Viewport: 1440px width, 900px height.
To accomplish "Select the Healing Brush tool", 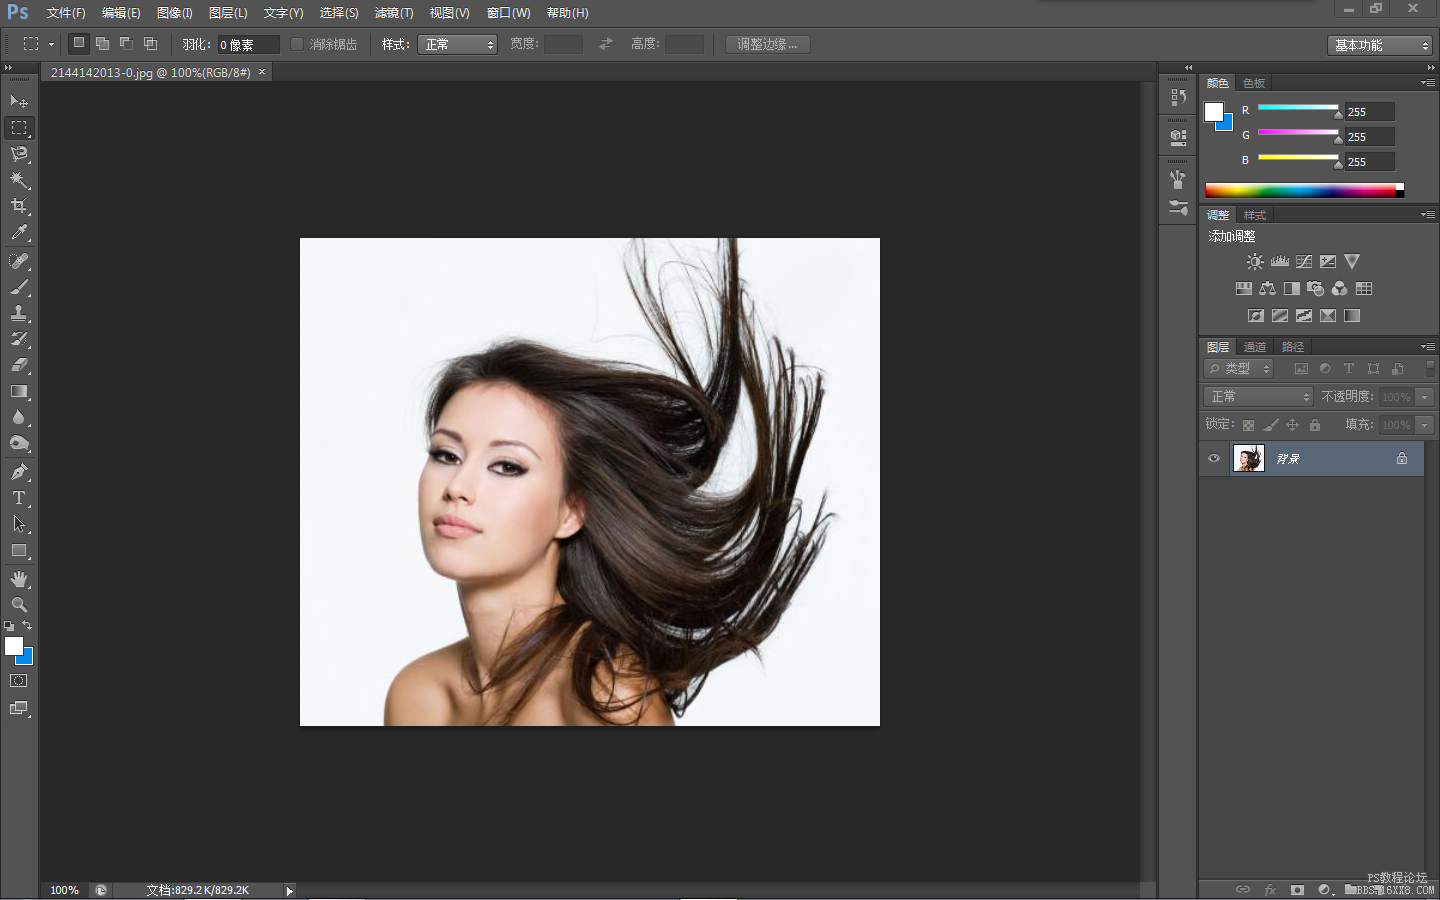I will (19, 261).
